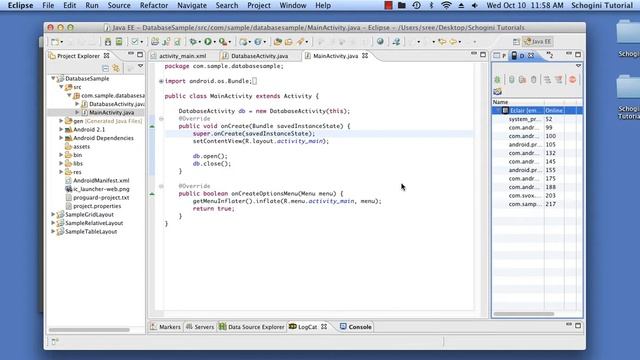Screen dimensions: 640x360
Task: Click the Update Threads icon in Devices
Action: tap(547, 80)
